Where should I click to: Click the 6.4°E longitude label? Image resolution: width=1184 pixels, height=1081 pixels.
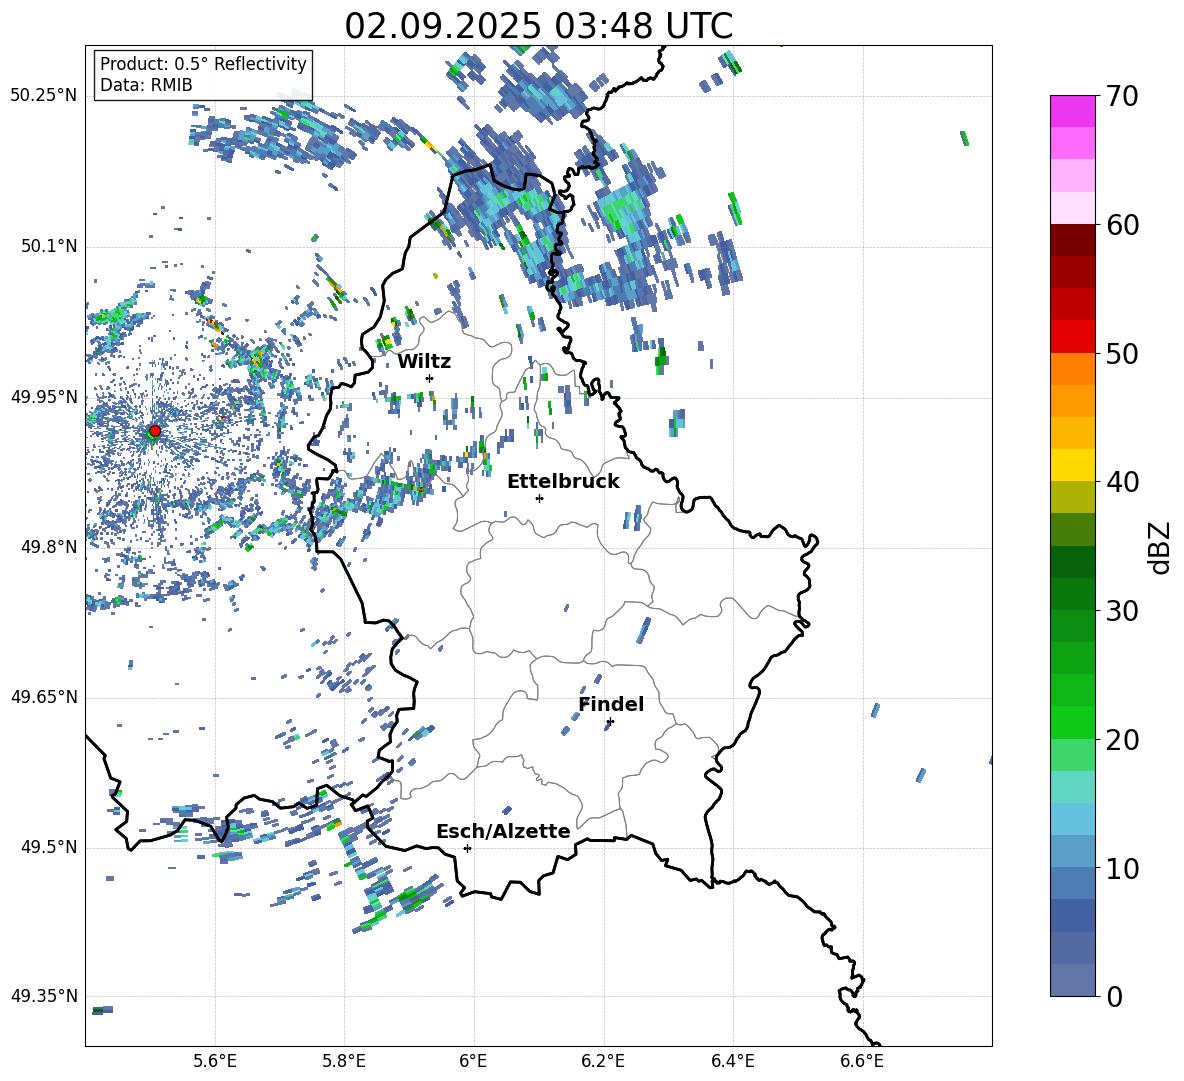(x=732, y=1061)
